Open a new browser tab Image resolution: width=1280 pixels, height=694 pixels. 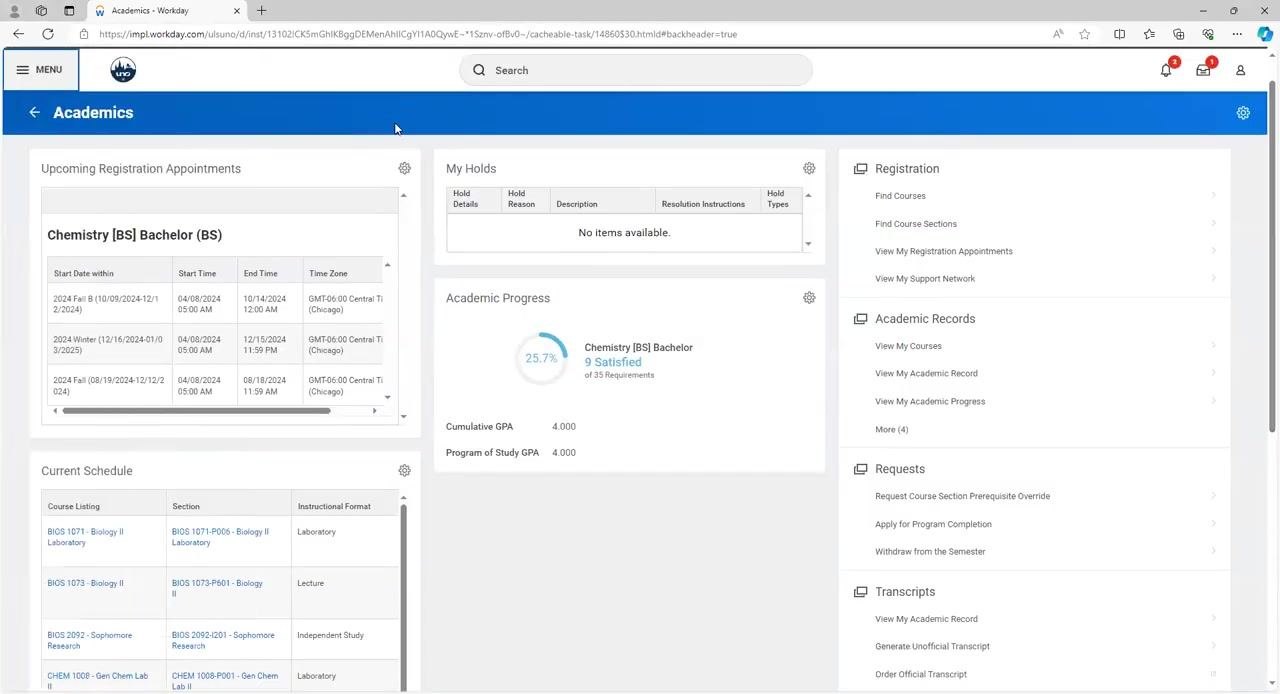[261, 11]
